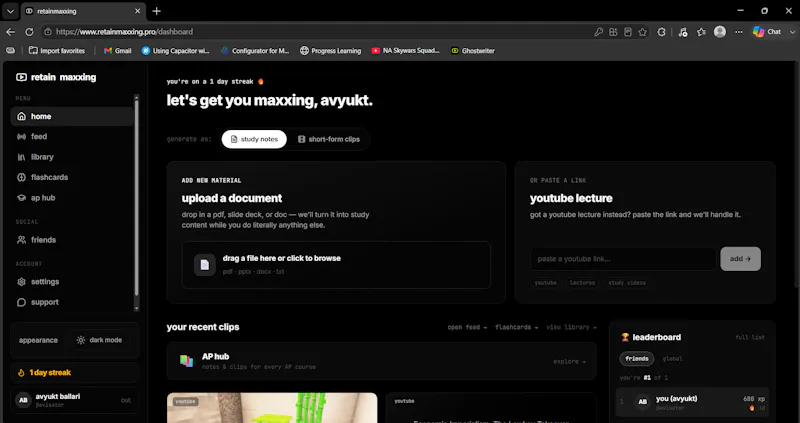Click the split screen icon in address bar

coord(613,32)
